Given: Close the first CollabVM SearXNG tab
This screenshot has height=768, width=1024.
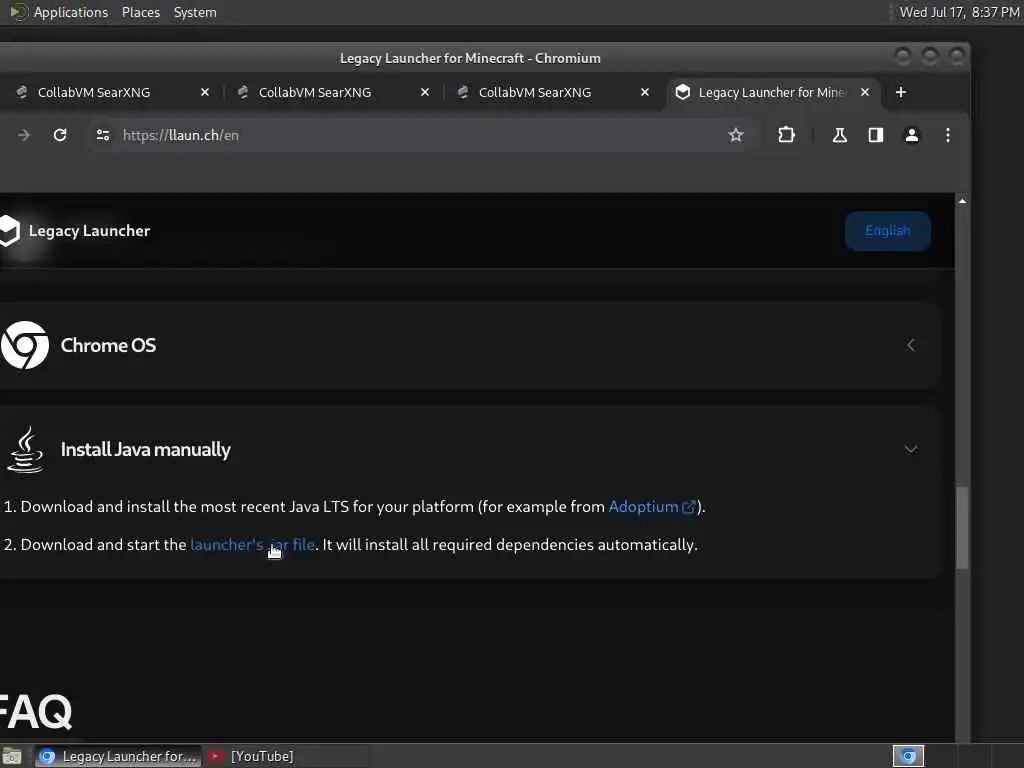Looking at the screenshot, I should (205, 92).
